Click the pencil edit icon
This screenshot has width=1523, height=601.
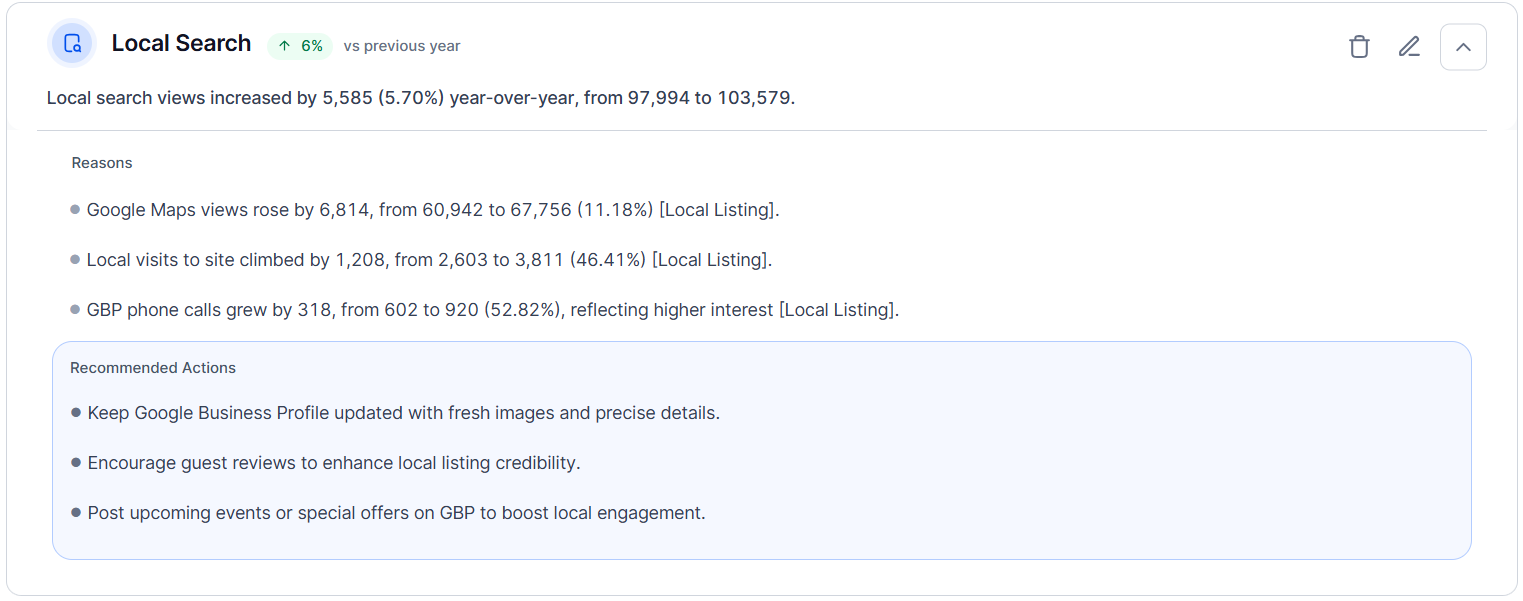point(1409,46)
